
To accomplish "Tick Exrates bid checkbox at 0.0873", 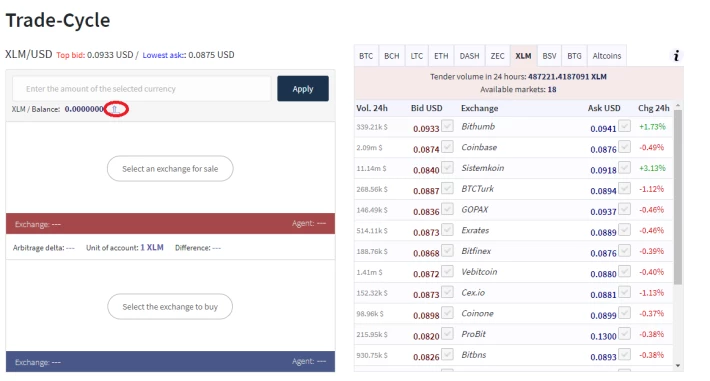I will 447,229.
